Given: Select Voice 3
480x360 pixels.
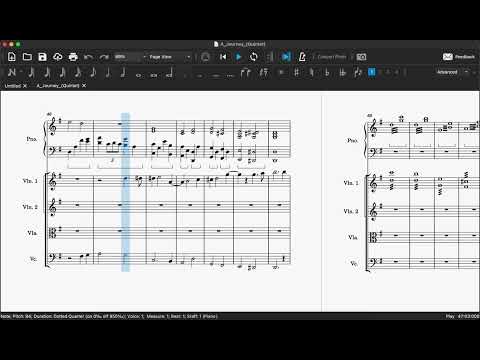Looking at the screenshot, I should pos(388,72).
